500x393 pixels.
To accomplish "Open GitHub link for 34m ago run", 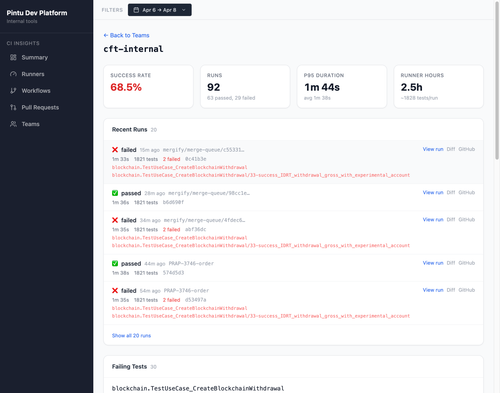I will (x=467, y=219).
